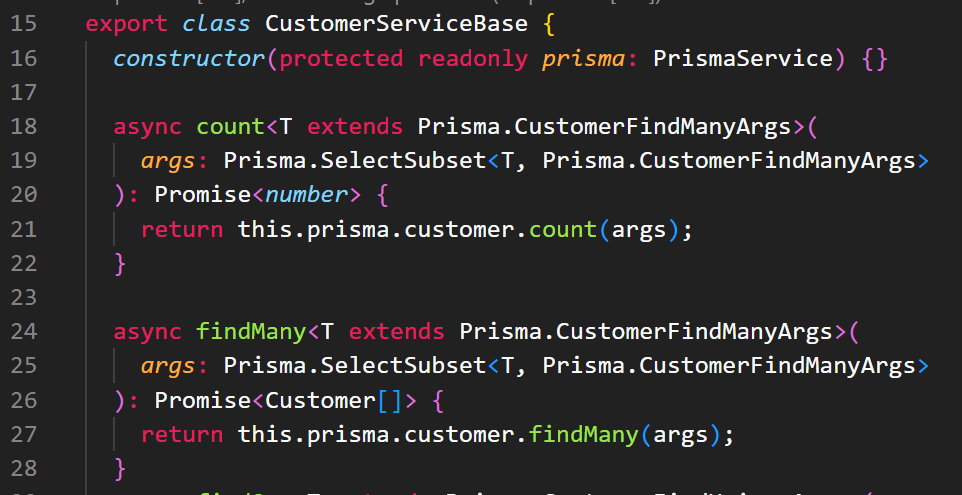Click the findMany method name on line 24

pos(252,332)
